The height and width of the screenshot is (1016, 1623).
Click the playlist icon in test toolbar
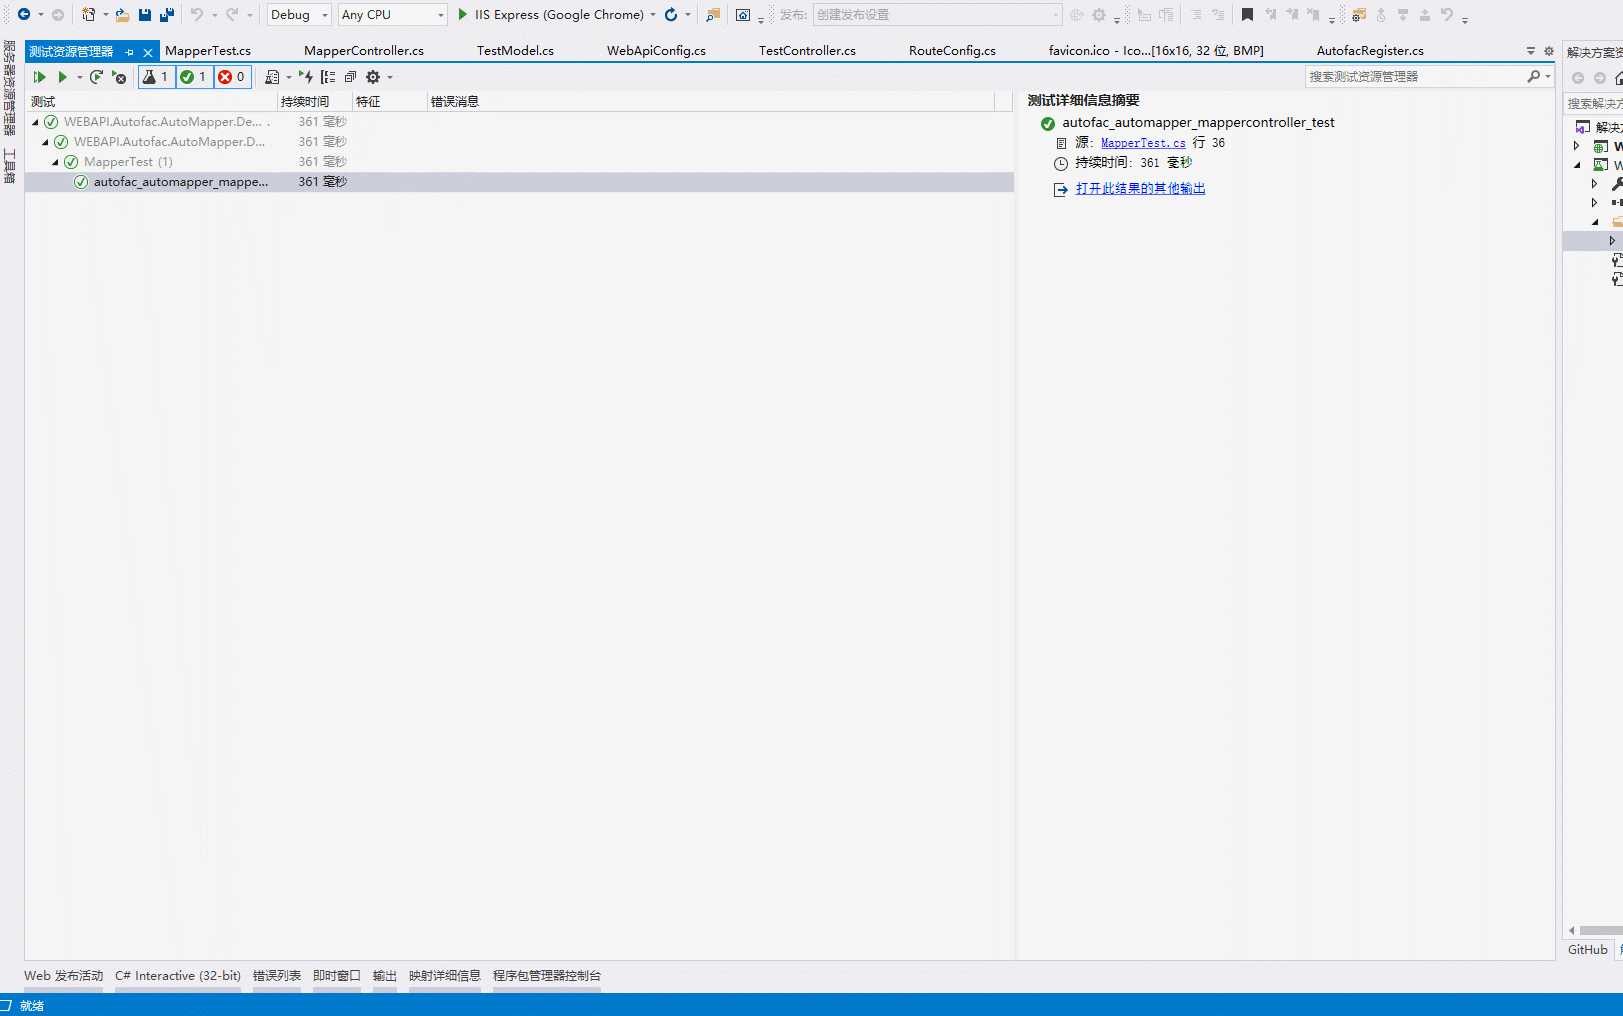pos(272,77)
